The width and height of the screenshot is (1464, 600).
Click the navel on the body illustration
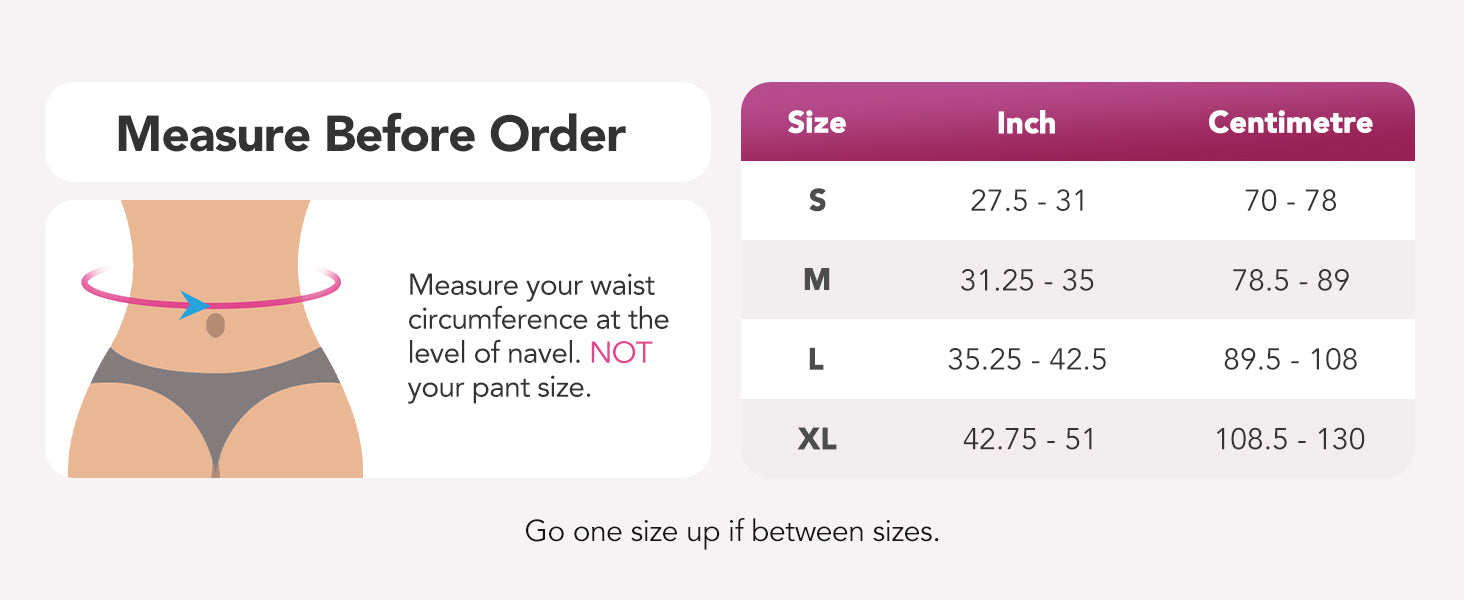pyautogui.click(x=215, y=325)
